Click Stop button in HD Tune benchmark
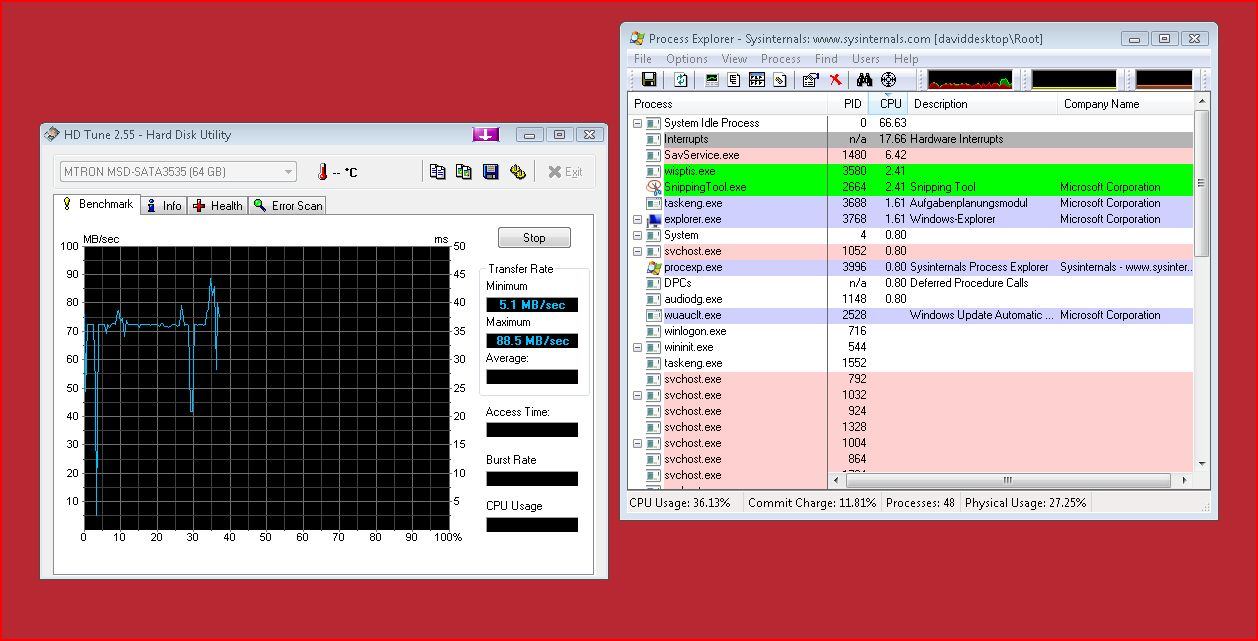Viewport: 1258px width, 641px height. pyautogui.click(x=534, y=238)
